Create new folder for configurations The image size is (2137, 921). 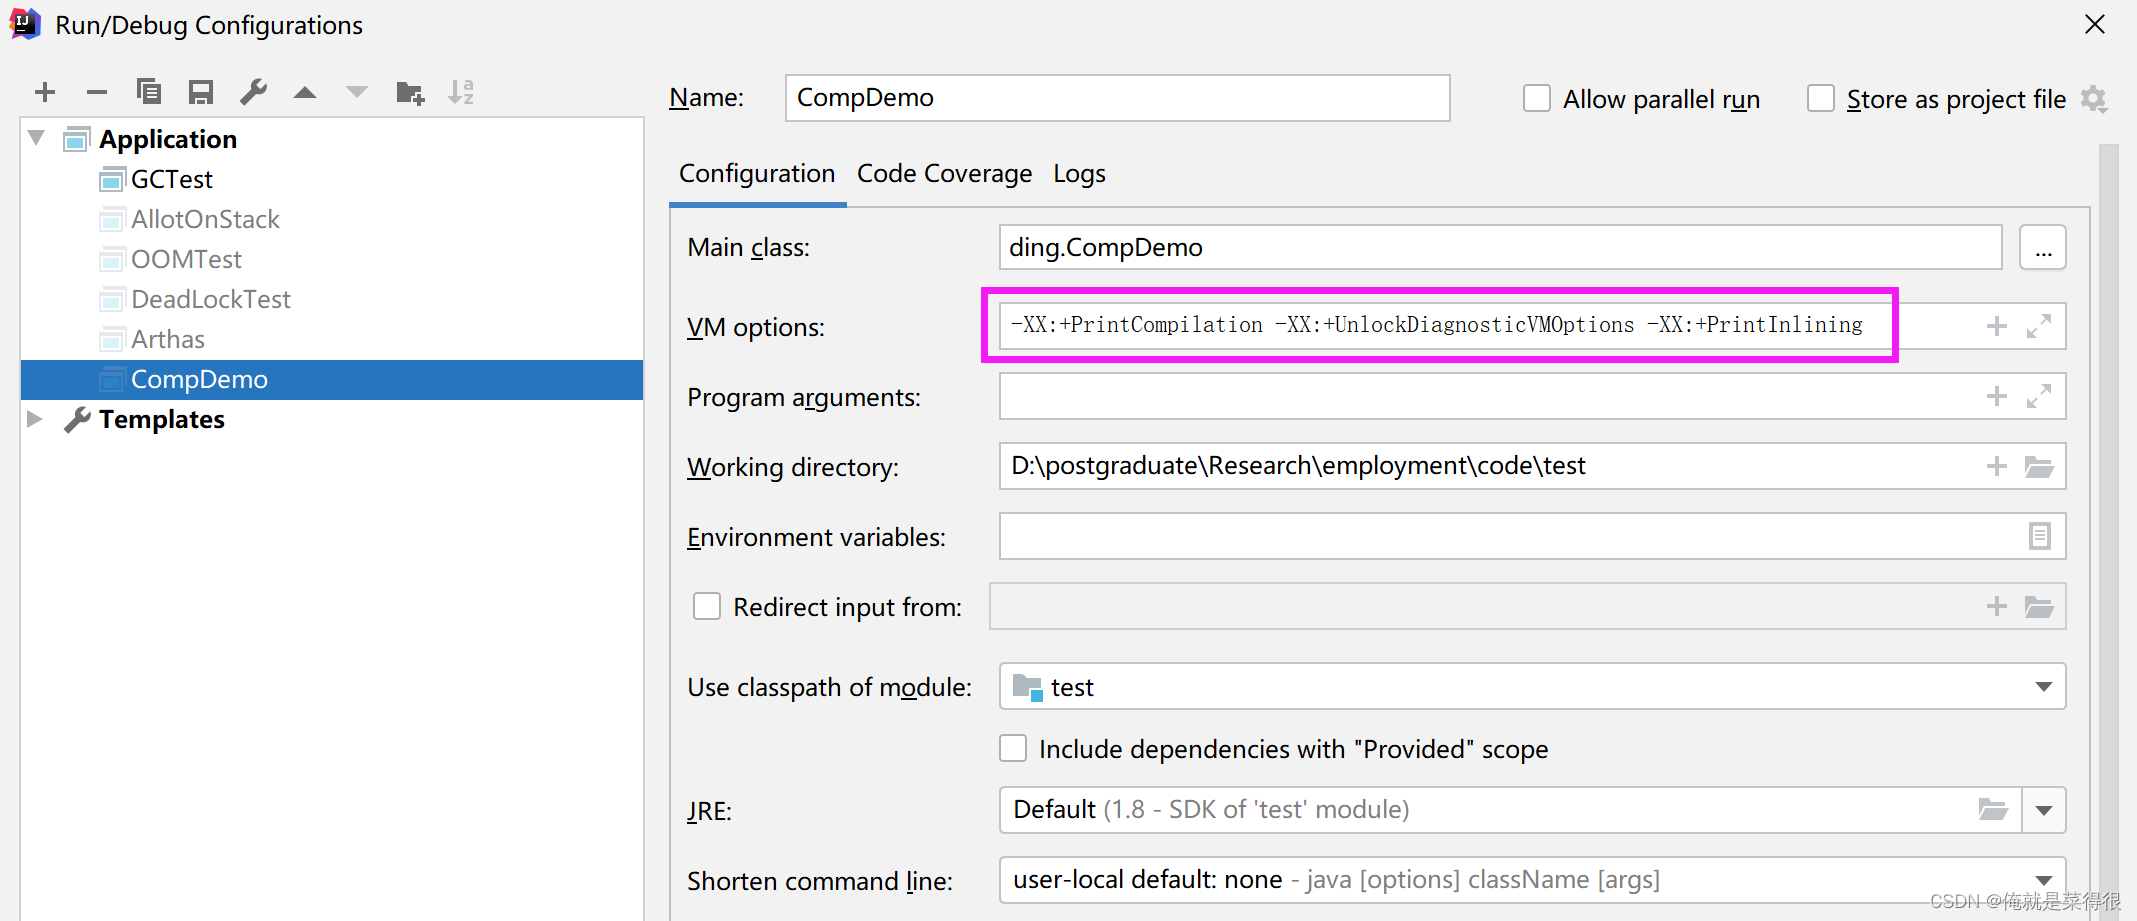coord(410,93)
